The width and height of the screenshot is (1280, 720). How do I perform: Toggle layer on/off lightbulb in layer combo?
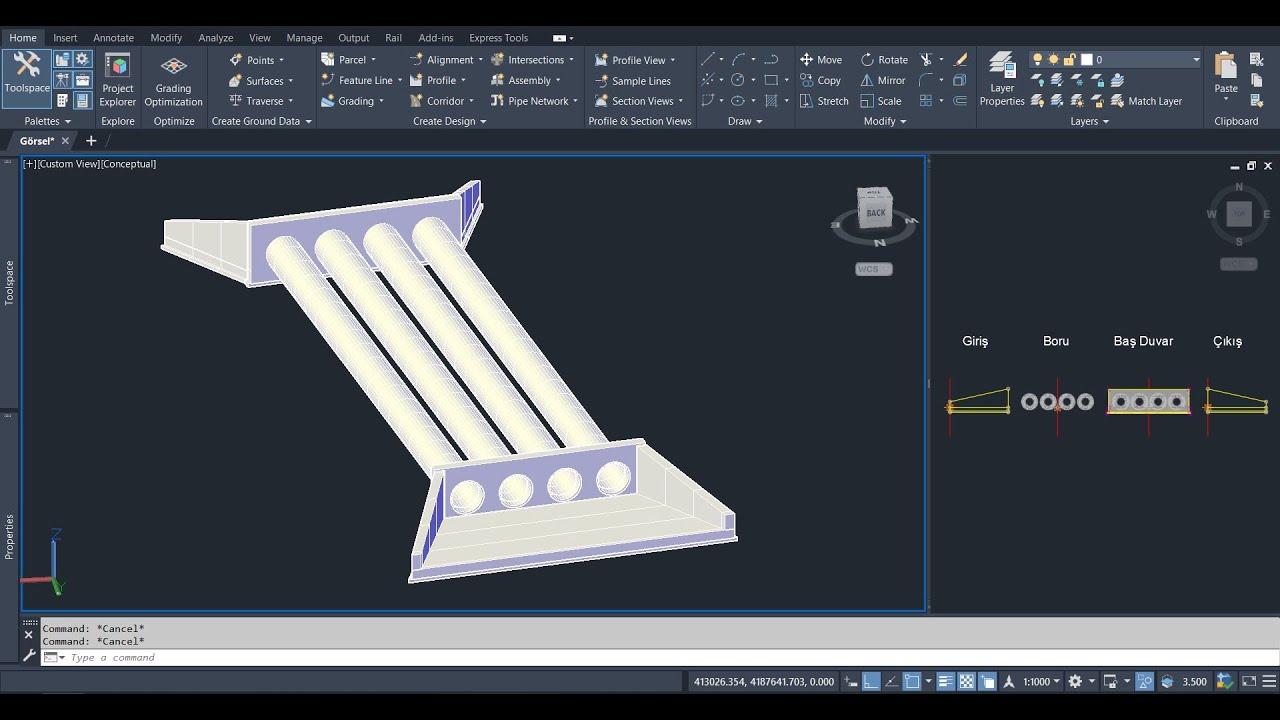point(1037,60)
